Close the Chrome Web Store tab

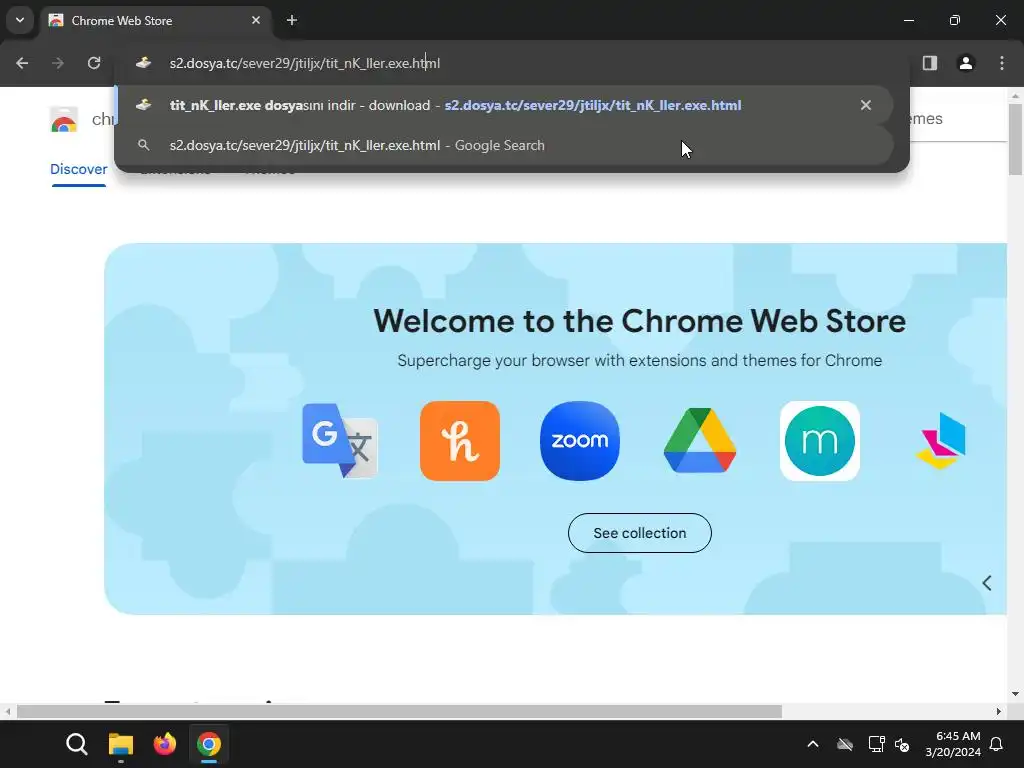pos(256,20)
